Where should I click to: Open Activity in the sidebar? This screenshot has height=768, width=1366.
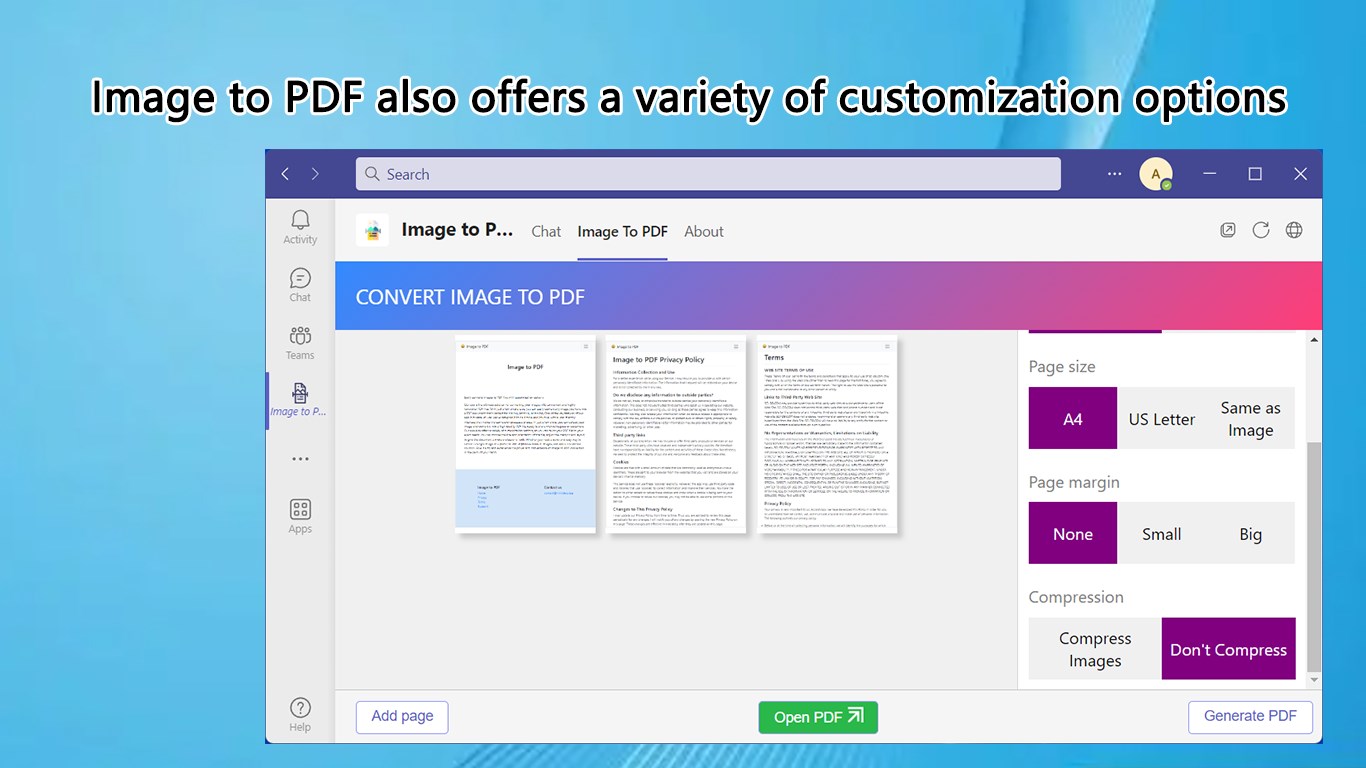[300, 227]
